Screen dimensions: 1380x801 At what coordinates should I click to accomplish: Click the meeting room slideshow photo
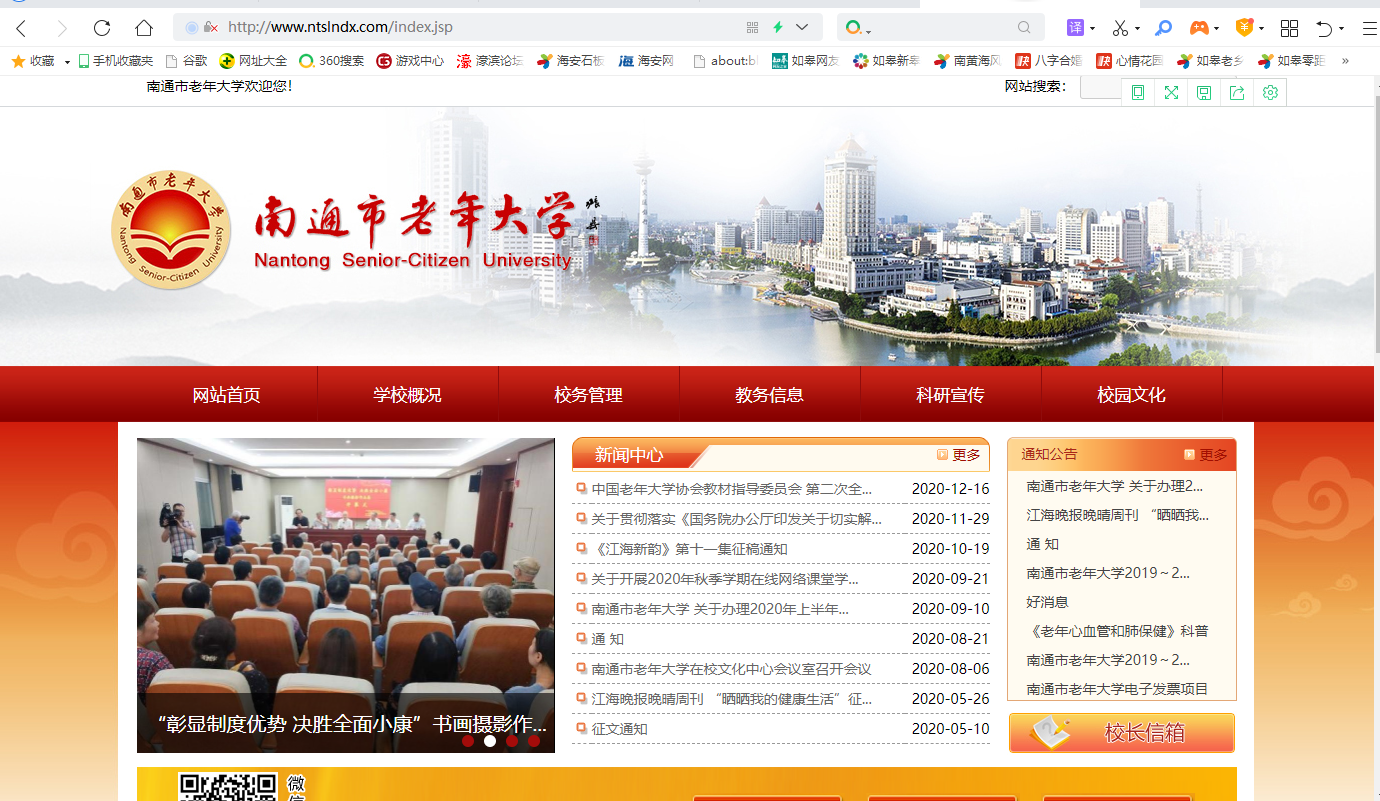coord(346,595)
